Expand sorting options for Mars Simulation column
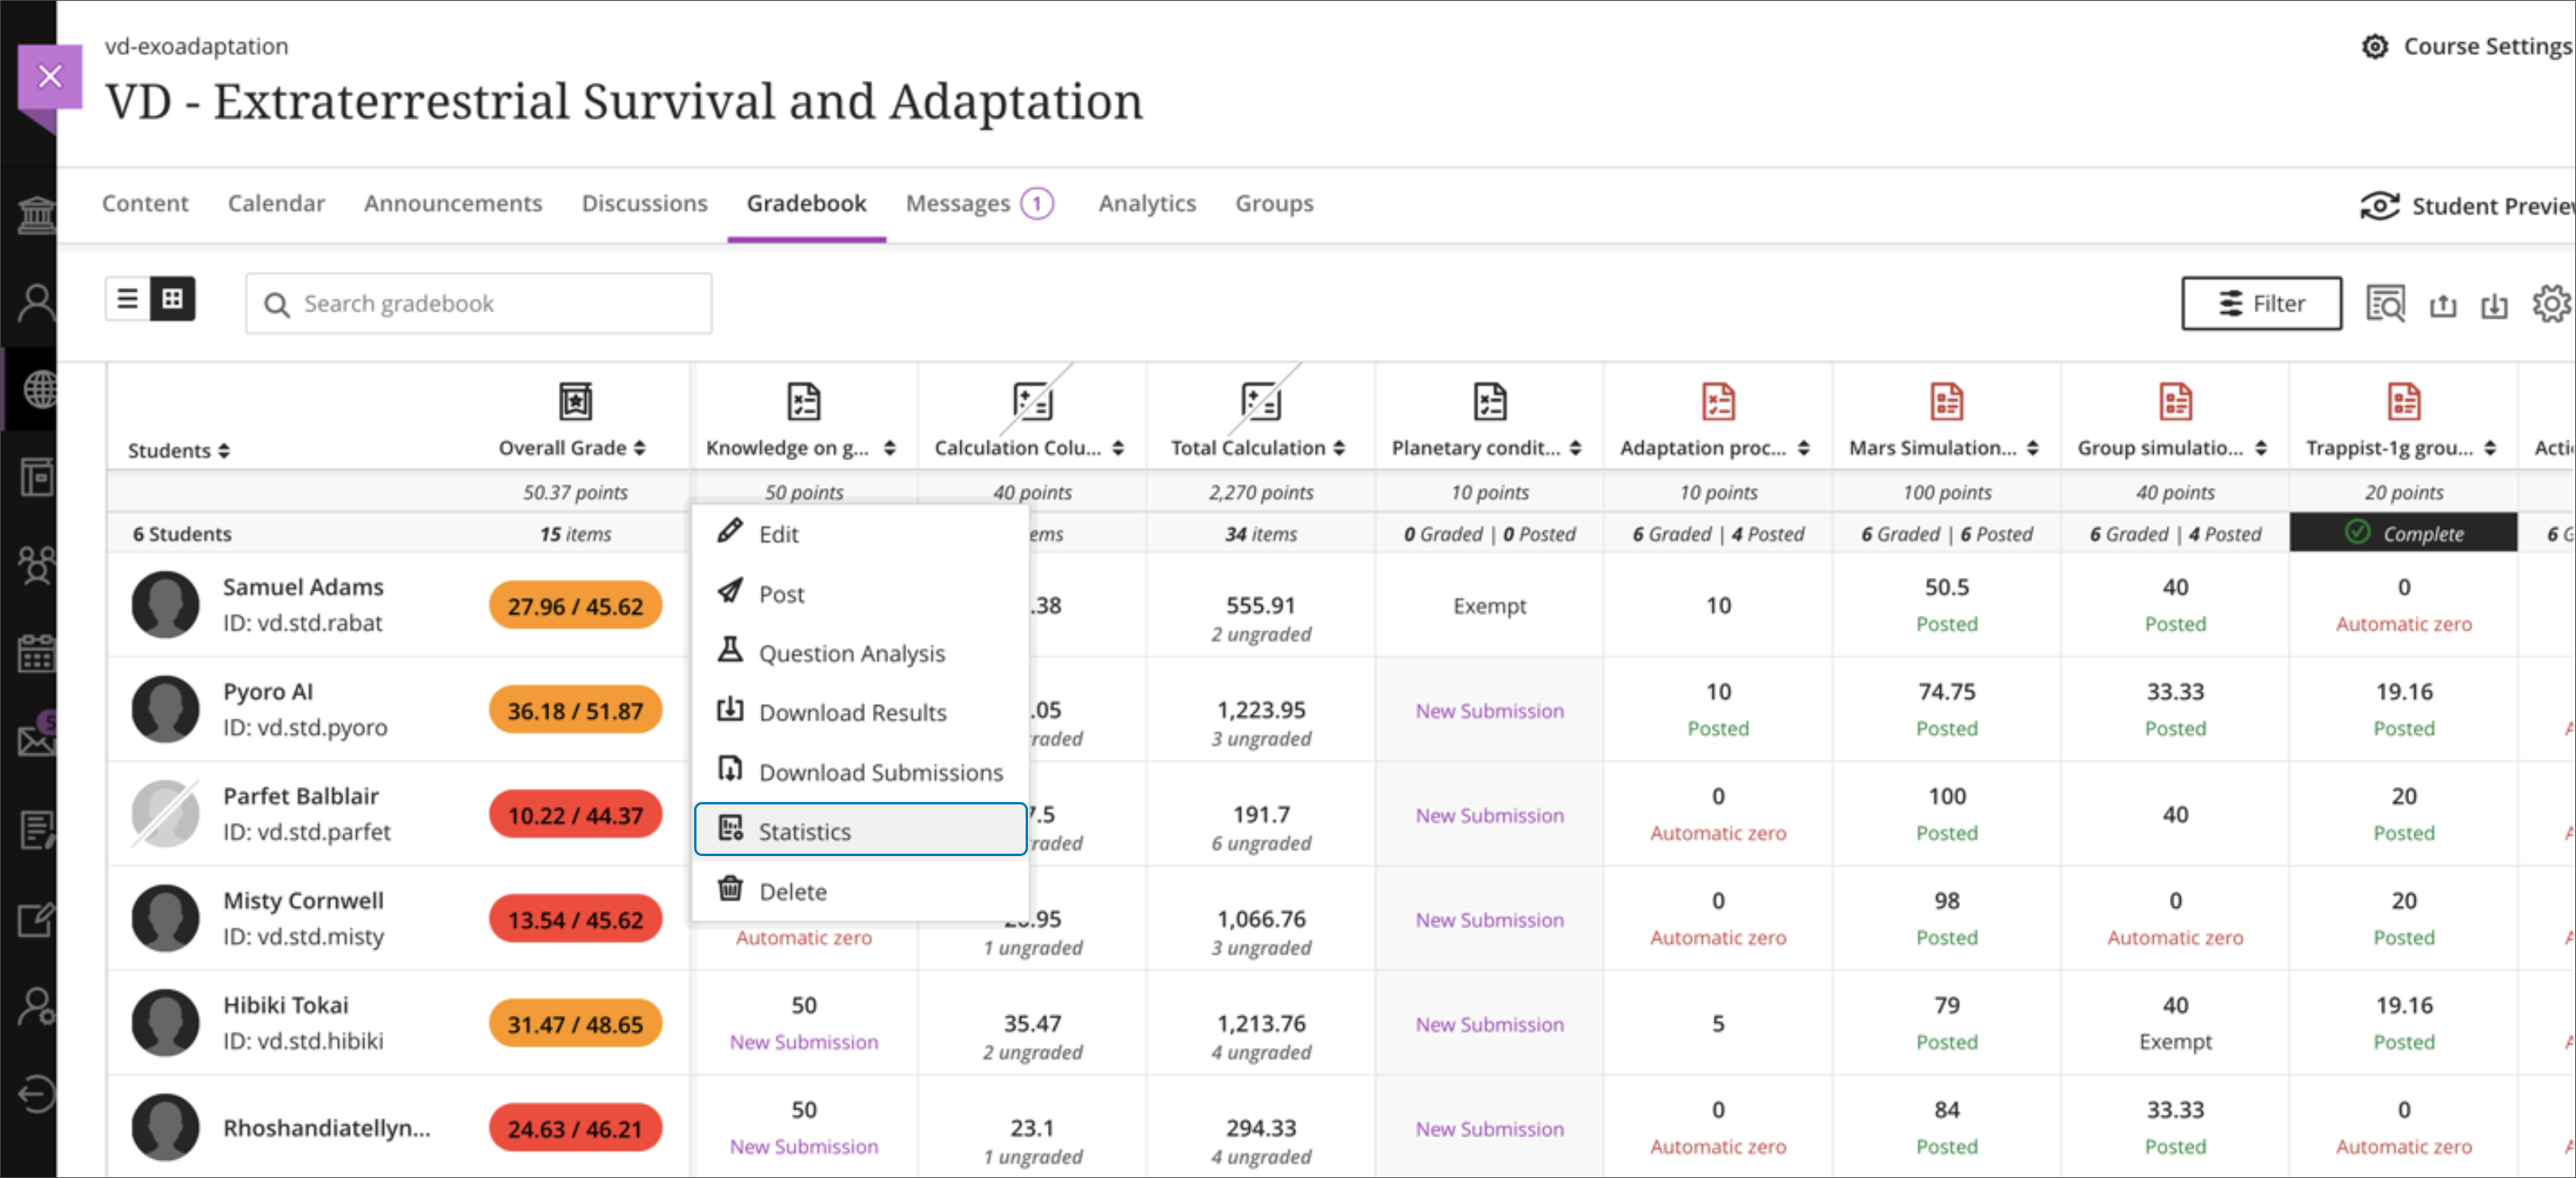The width and height of the screenshot is (2576, 1178). click(x=2032, y=448)
